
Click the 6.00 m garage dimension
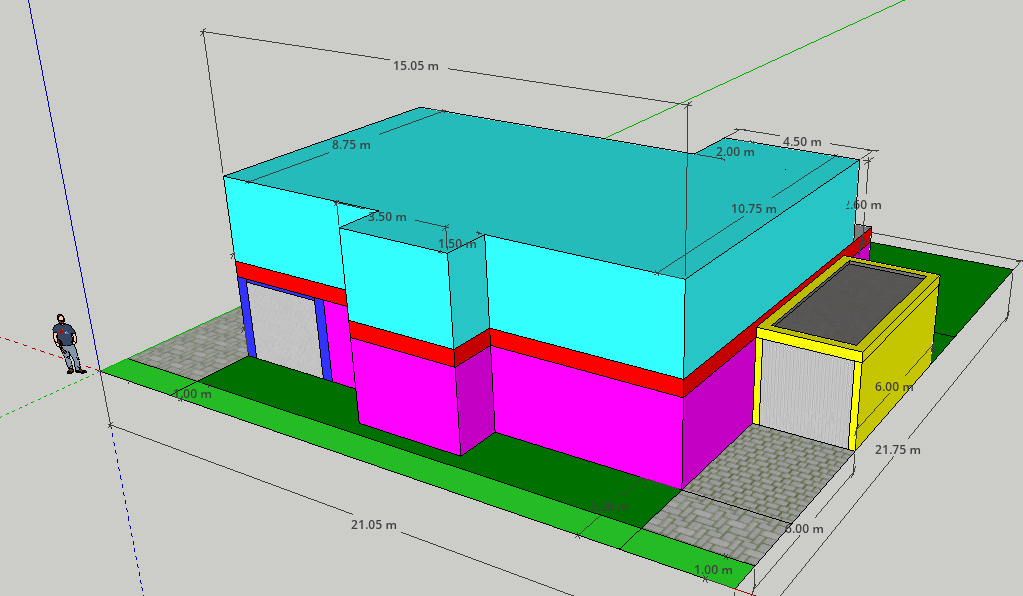point(893,386)
